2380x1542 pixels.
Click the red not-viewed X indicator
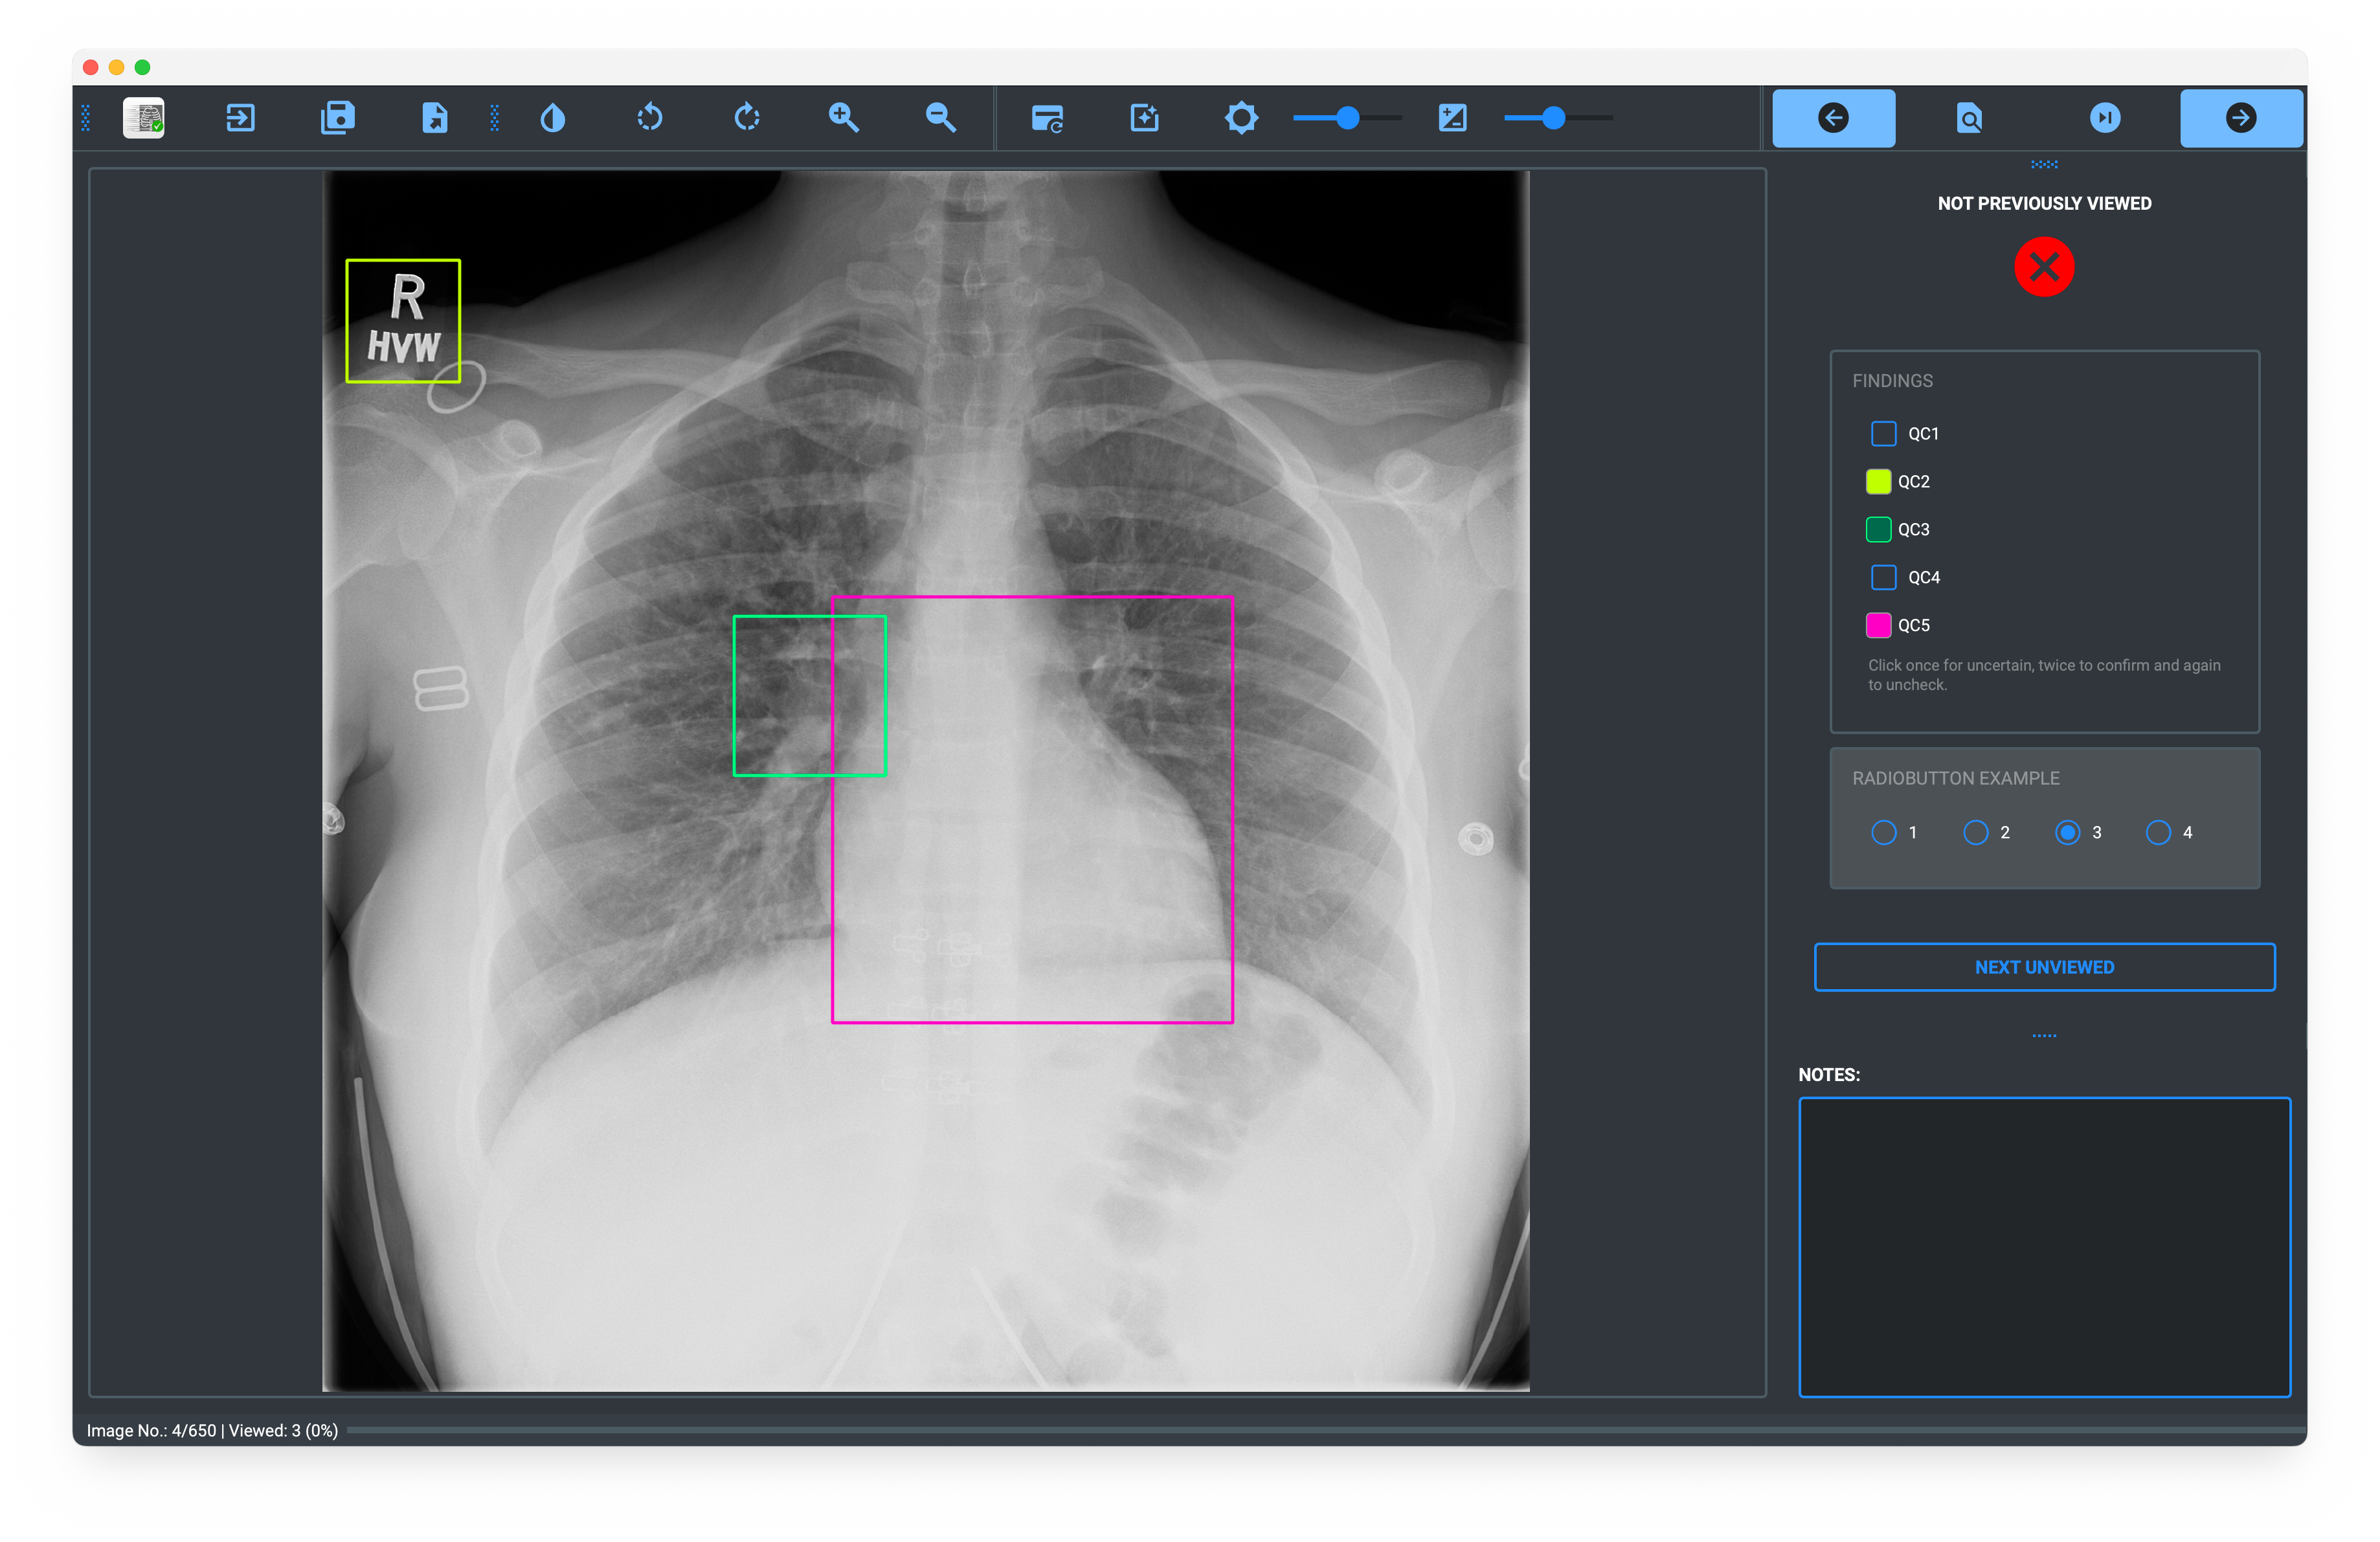[2044, 267]
